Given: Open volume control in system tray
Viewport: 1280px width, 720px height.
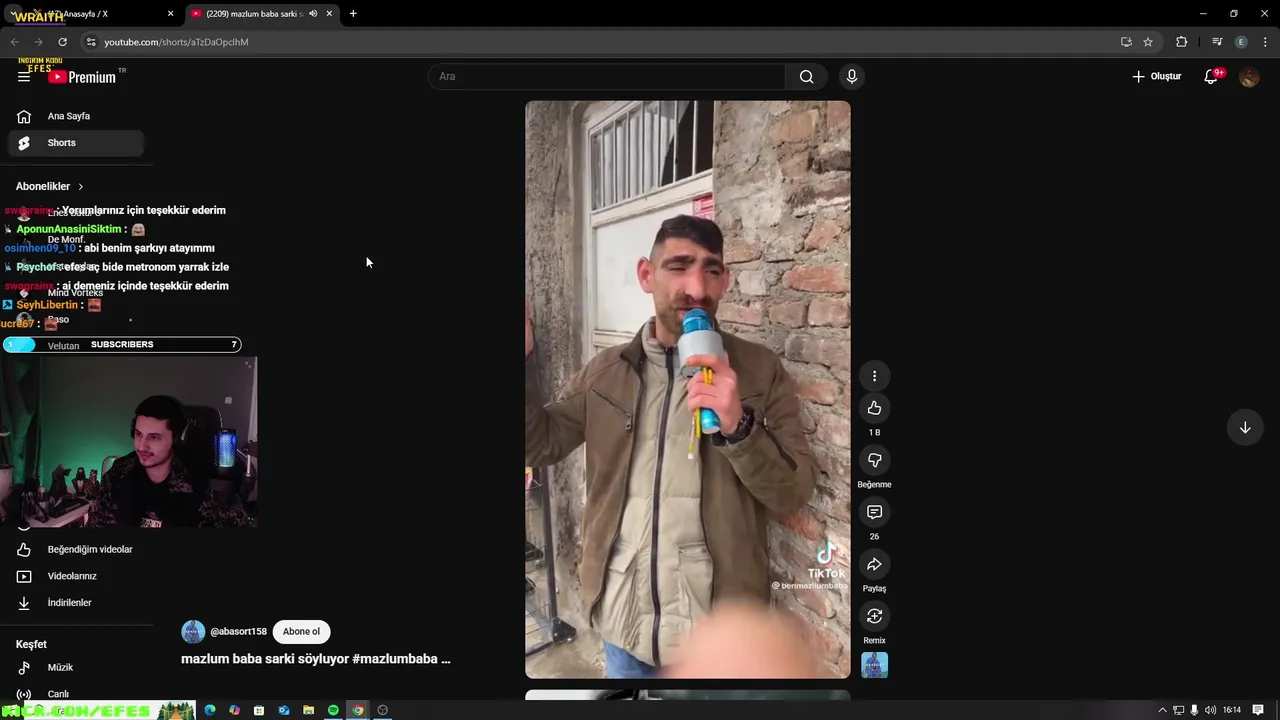Looking at the screenshot, I should pos(1210,710).
